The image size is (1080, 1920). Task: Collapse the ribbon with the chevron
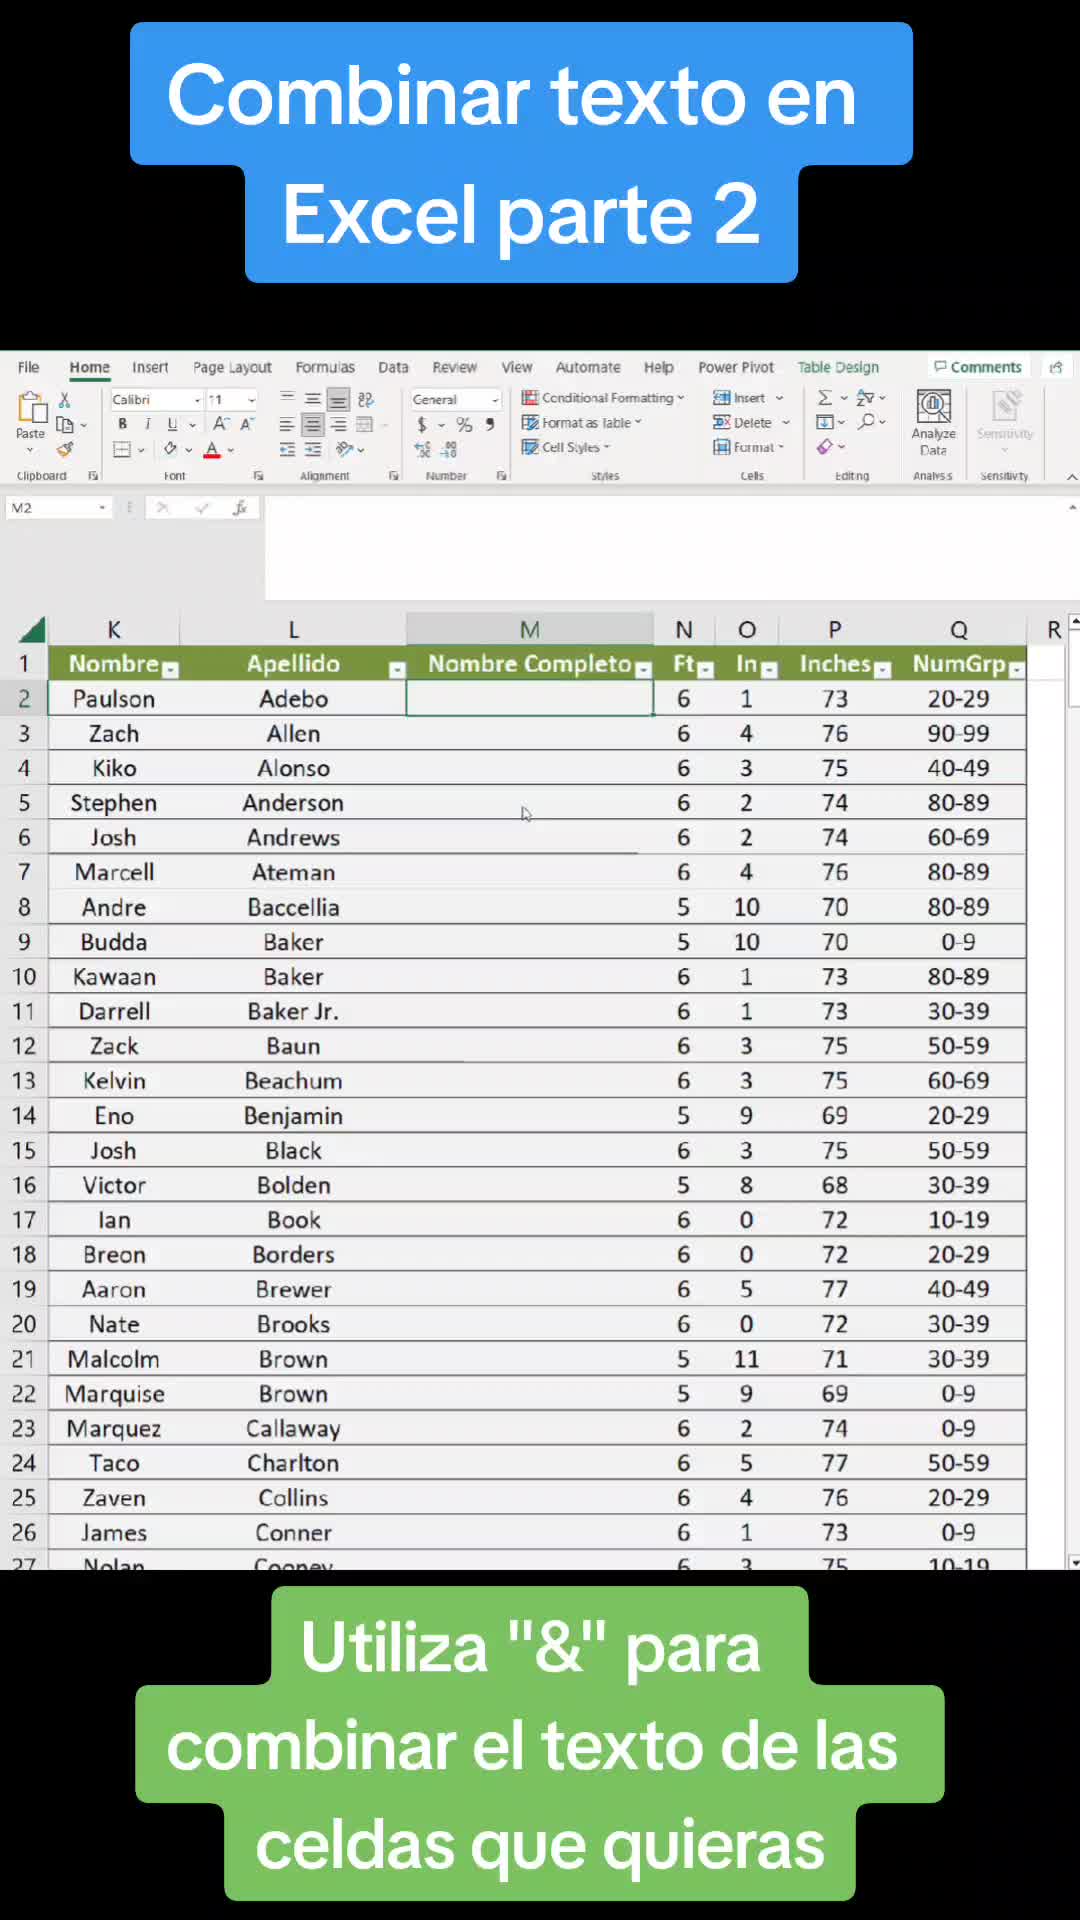coord(1071,477)
